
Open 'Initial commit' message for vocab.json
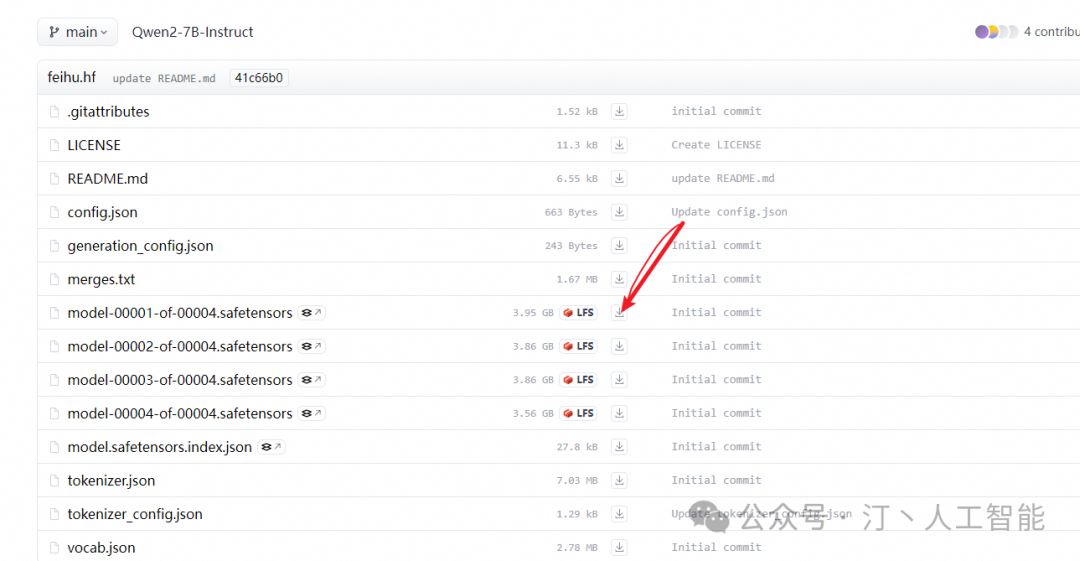click(716, 547)
